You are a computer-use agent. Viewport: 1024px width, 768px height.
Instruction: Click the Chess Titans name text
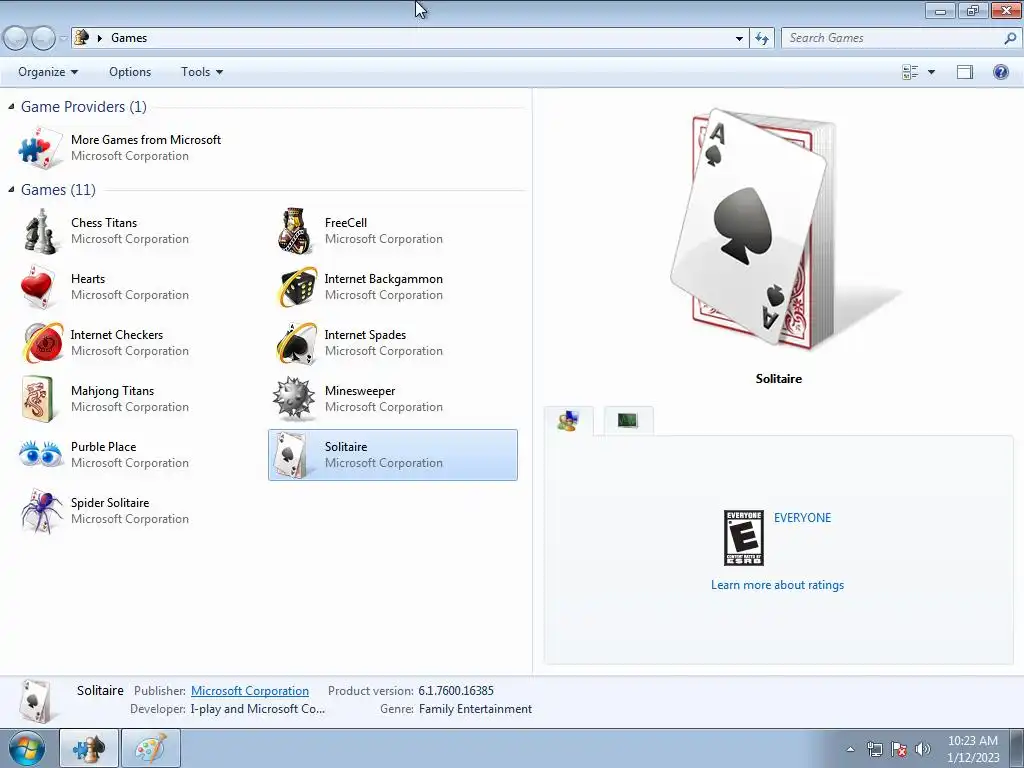click(x=104, y=223)
